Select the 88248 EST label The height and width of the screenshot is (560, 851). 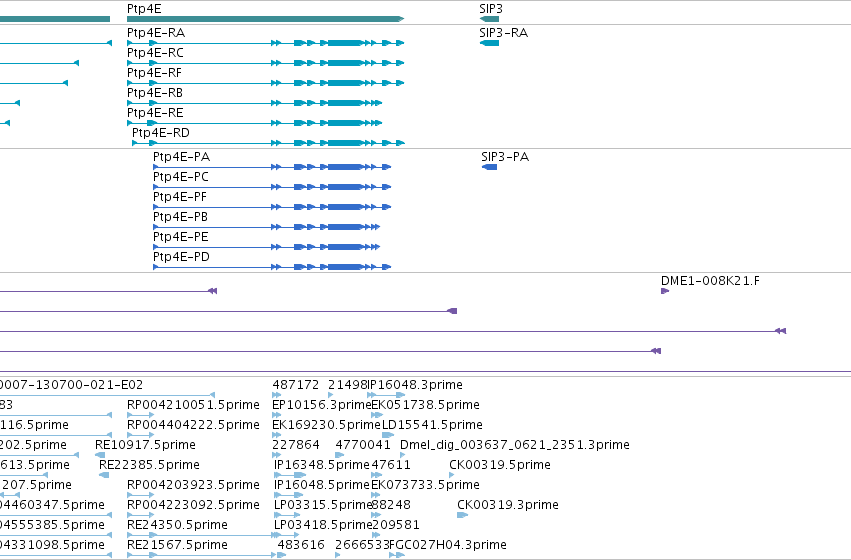coord(391,505)
